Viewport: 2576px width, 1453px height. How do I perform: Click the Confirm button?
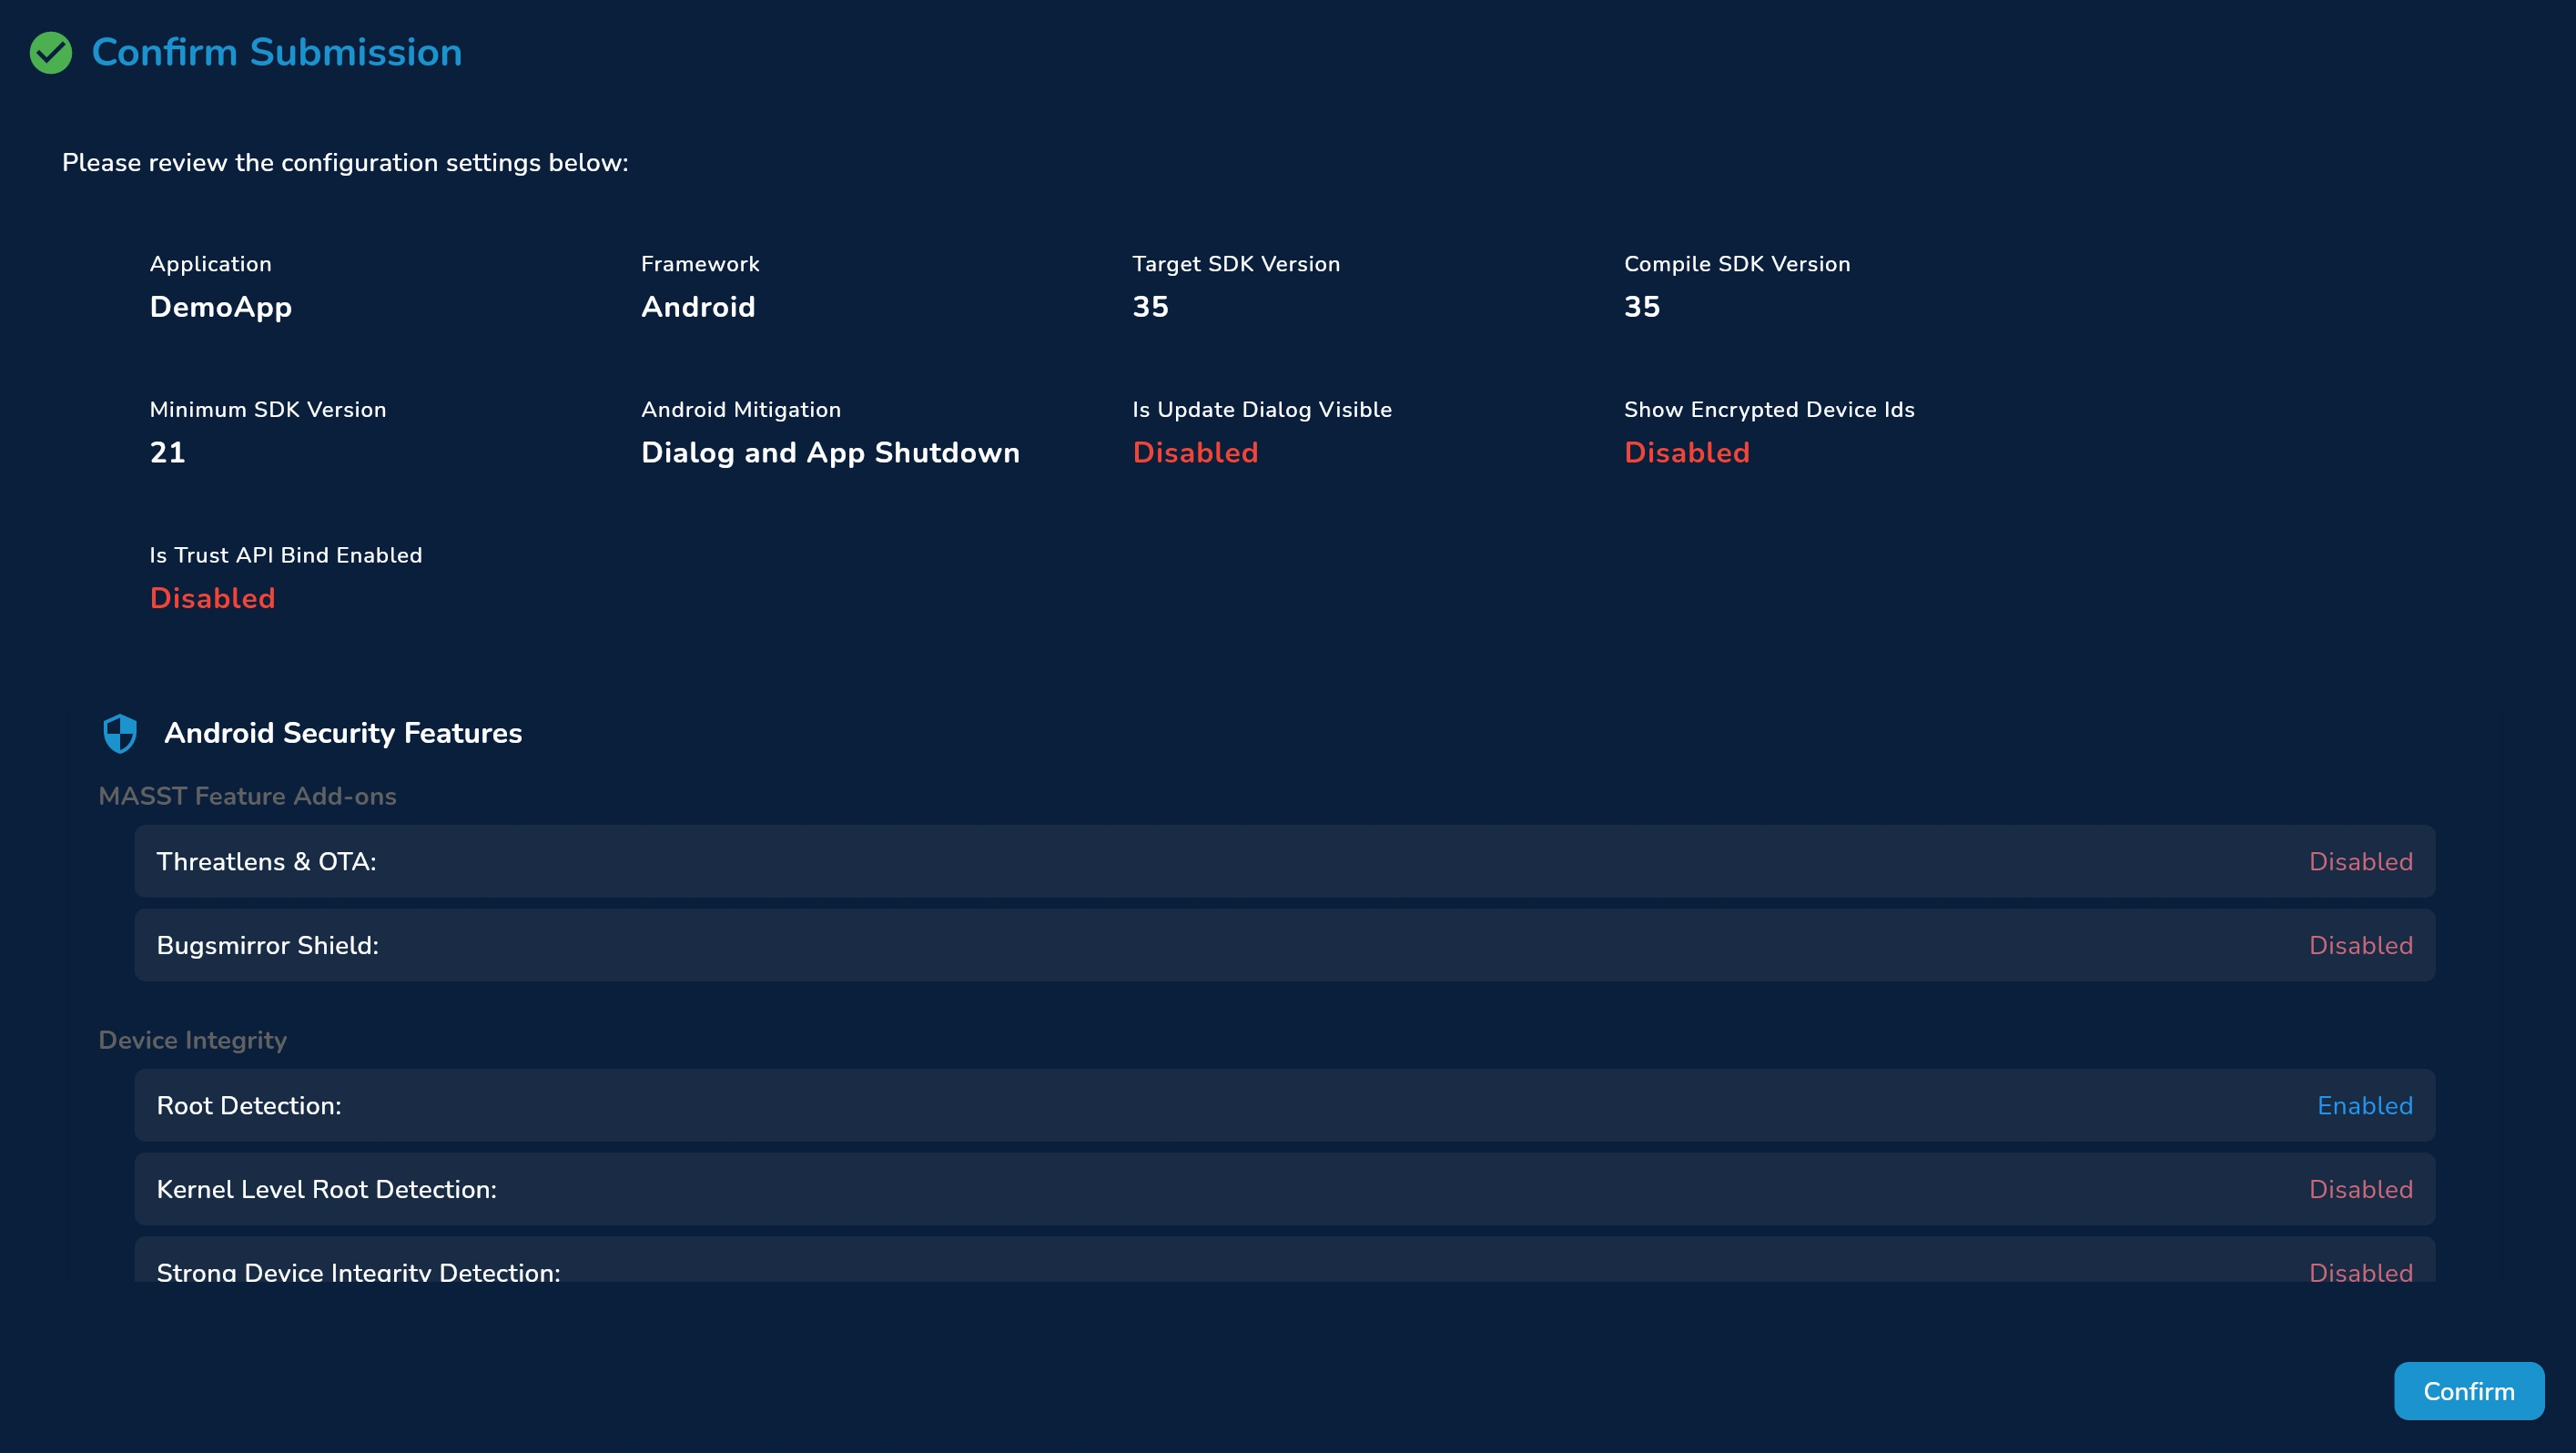point(2468,1391)
